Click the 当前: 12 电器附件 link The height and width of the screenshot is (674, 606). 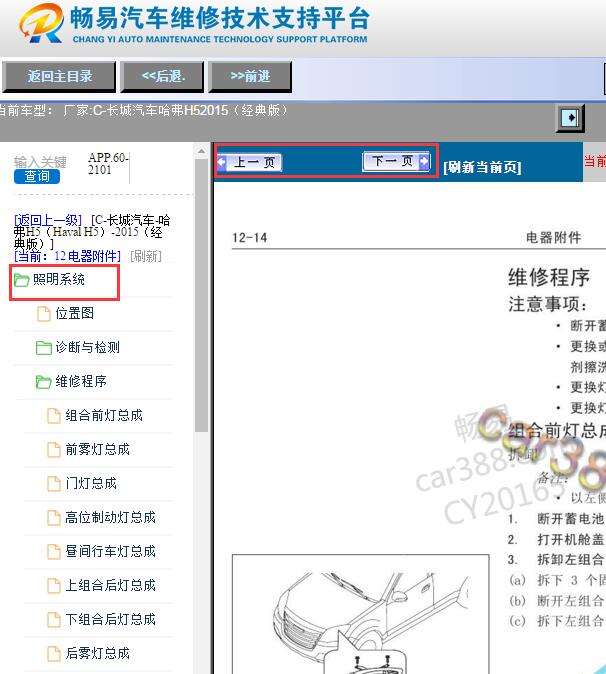point(67,257)
